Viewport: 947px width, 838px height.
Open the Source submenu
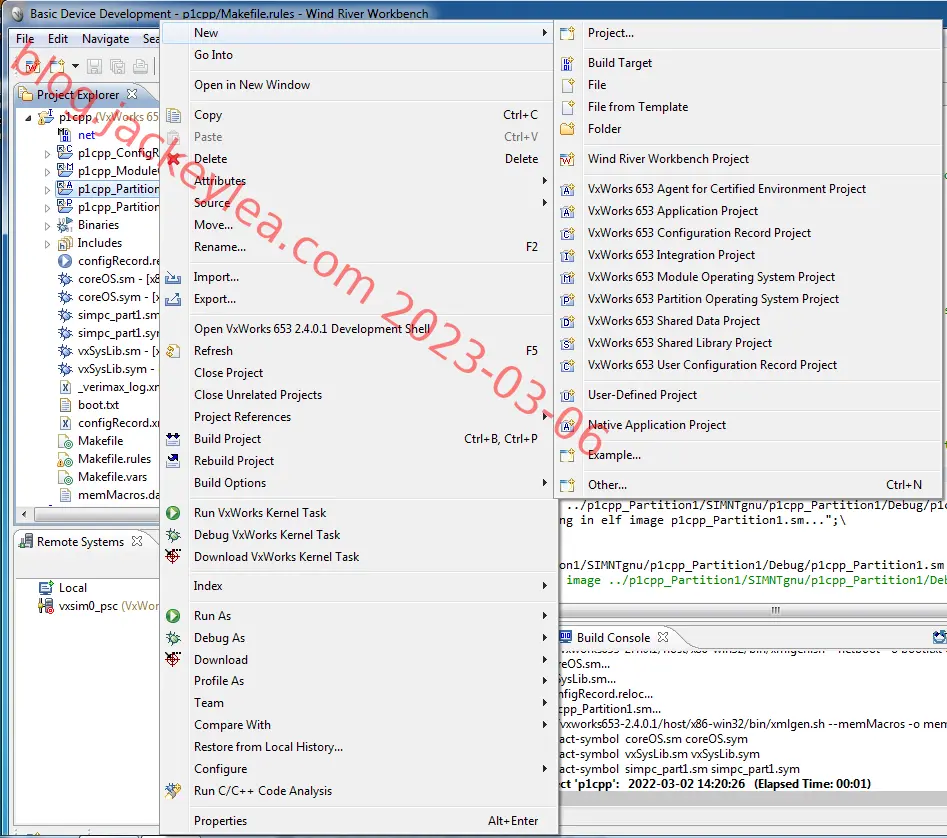[370, 203]
